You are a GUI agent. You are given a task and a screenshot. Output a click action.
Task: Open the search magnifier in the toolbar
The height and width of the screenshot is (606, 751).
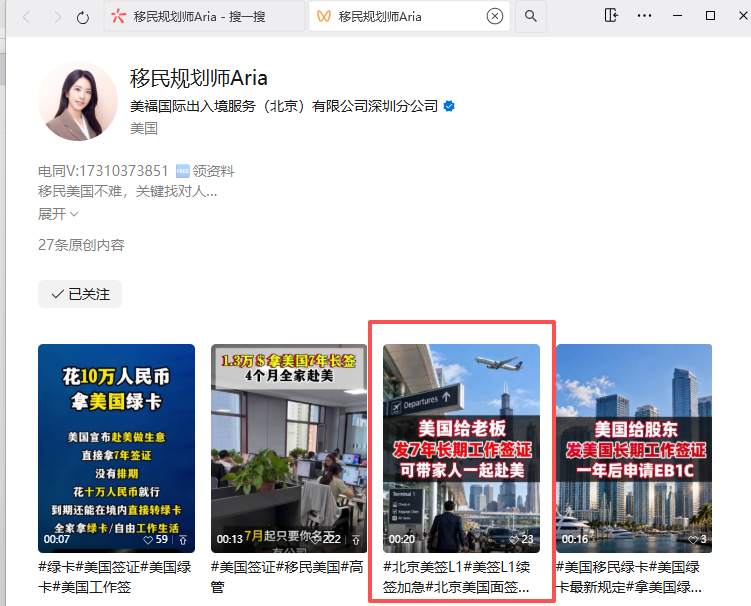(531, 16)
